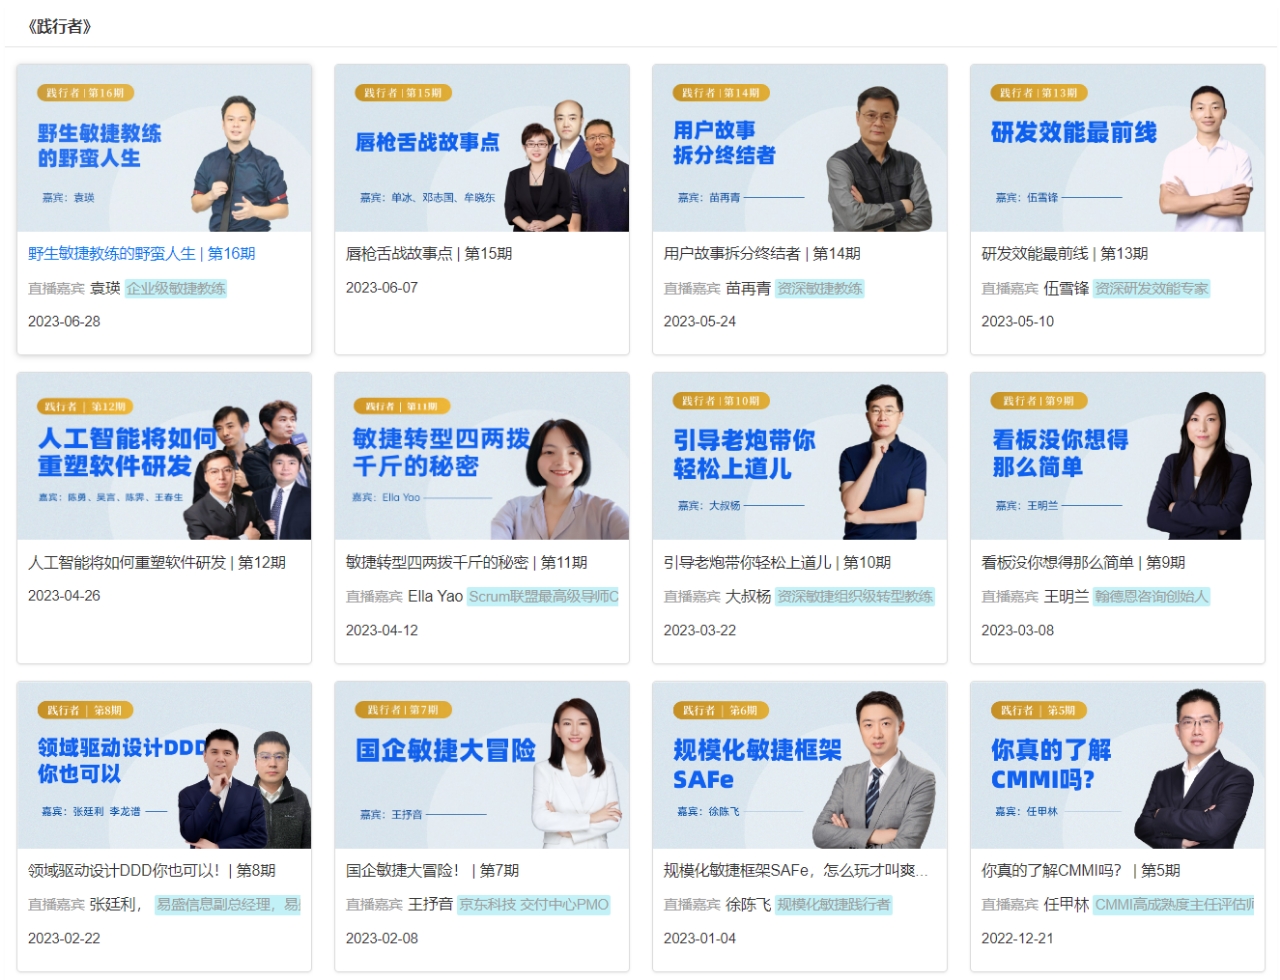Open the 用户故事拆分终结者 cover image
The height and width of the screenshot is (980, 1280).
[x=800, y=148]
